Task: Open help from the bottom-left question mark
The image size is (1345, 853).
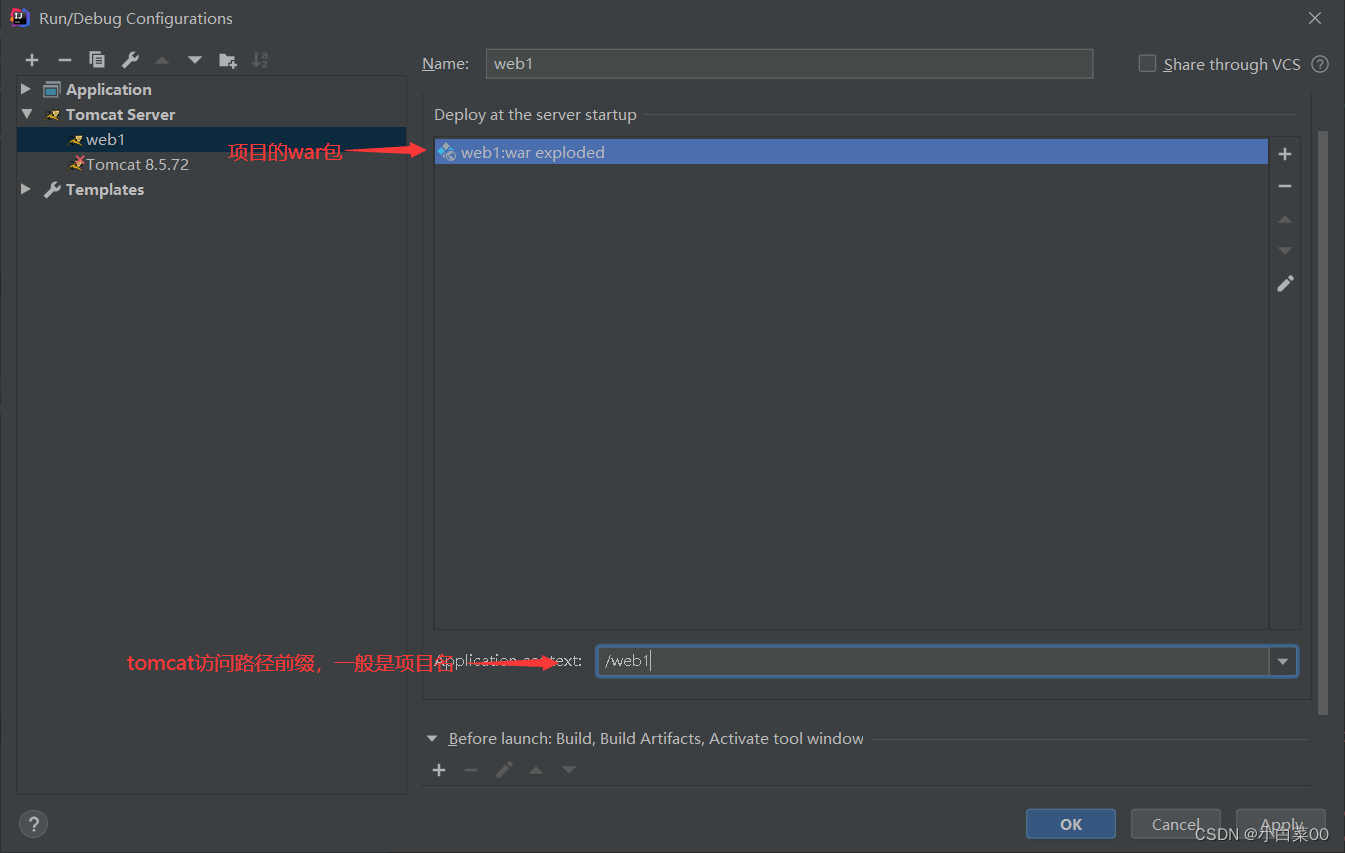Action: 33,823
